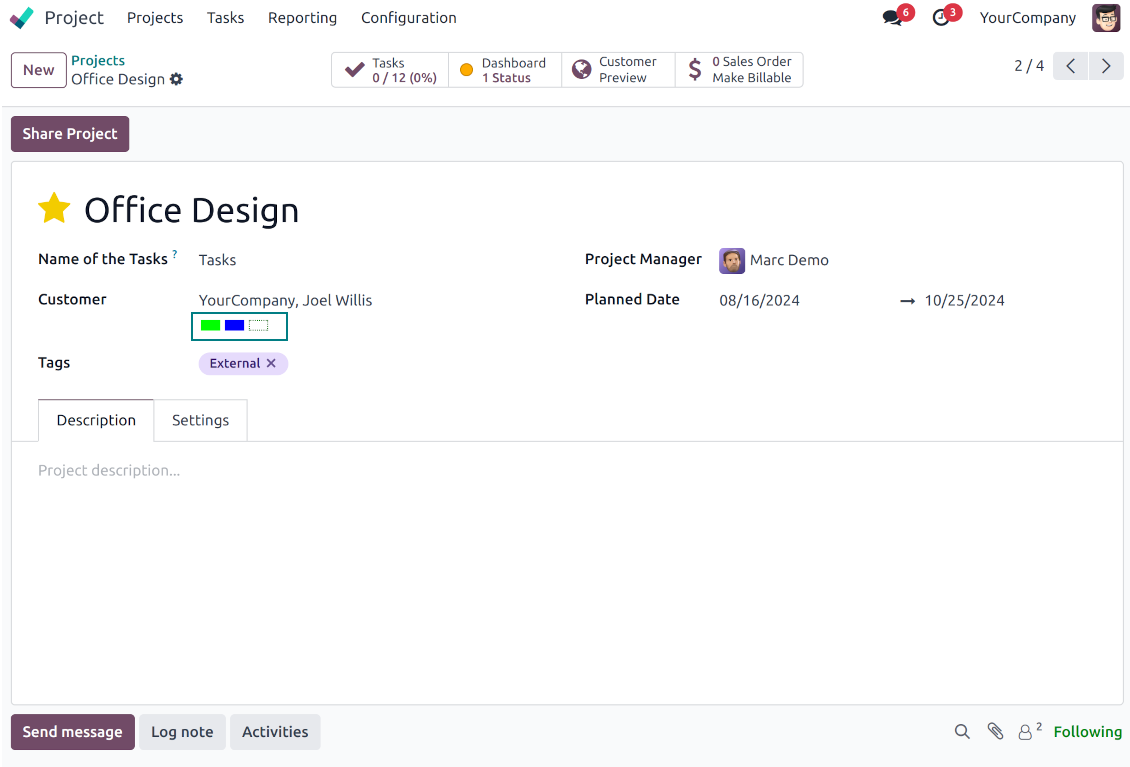
Task: Open the Tasks menu item
Action: click(225, 18)
